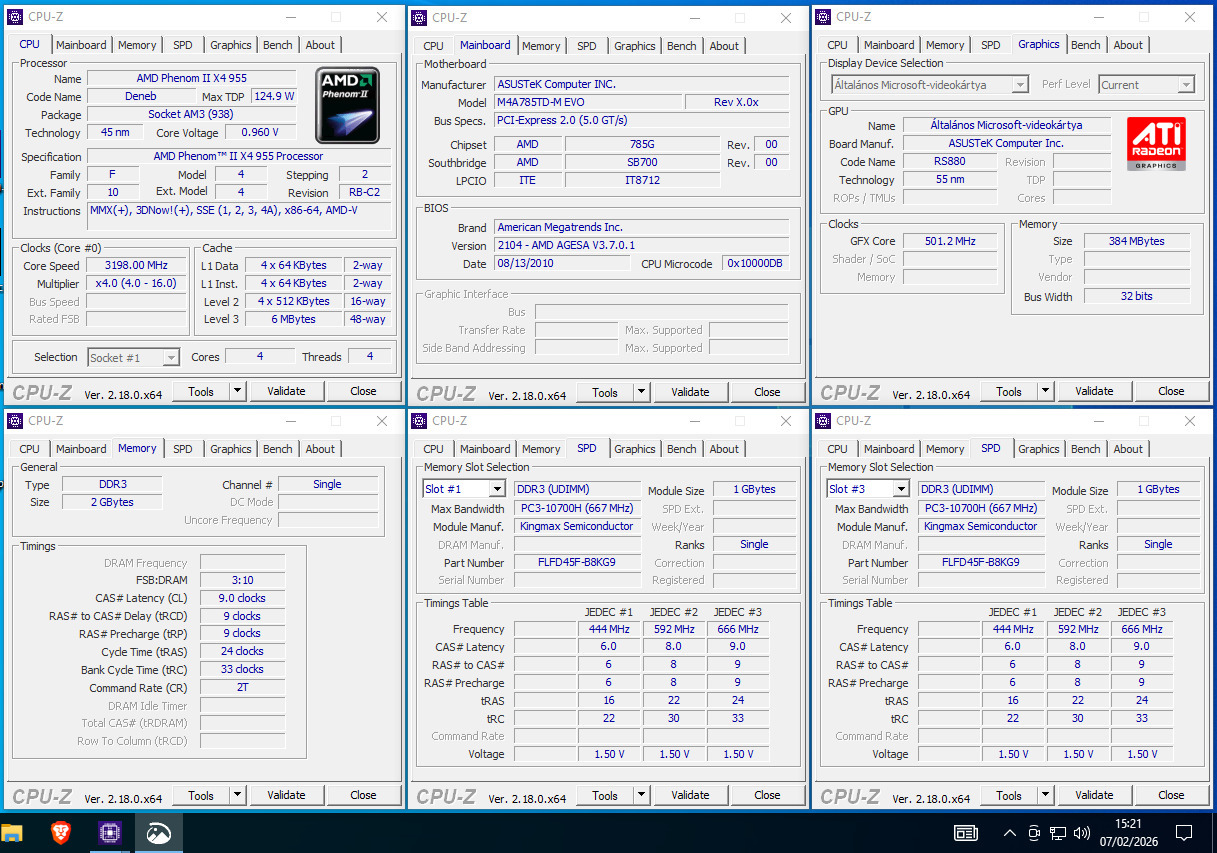Open the Tools dropdown arrow in Memory window

(x=237, y=795)
